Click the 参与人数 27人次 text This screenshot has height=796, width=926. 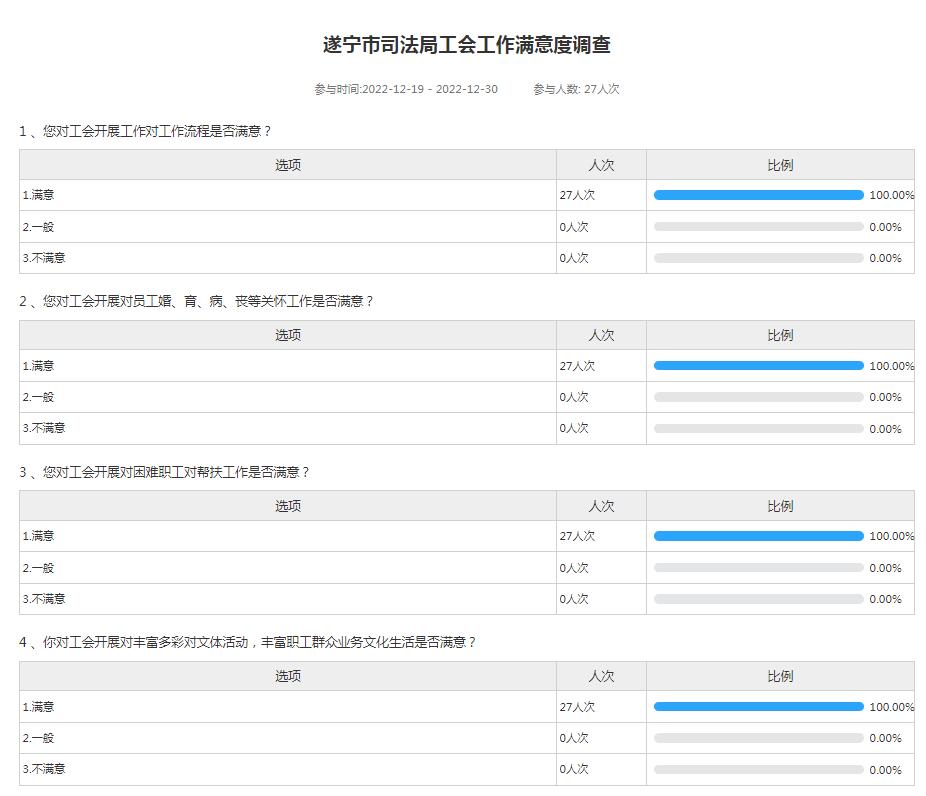click(x=576, y=89)
